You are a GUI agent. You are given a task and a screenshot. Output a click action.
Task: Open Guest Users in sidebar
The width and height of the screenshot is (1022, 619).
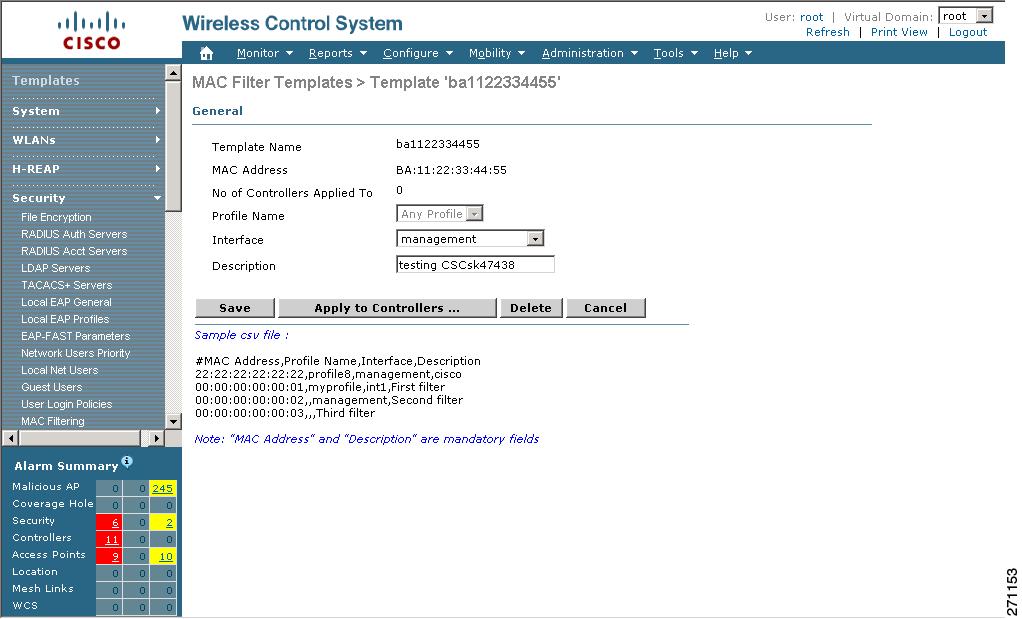coord(51,386)
